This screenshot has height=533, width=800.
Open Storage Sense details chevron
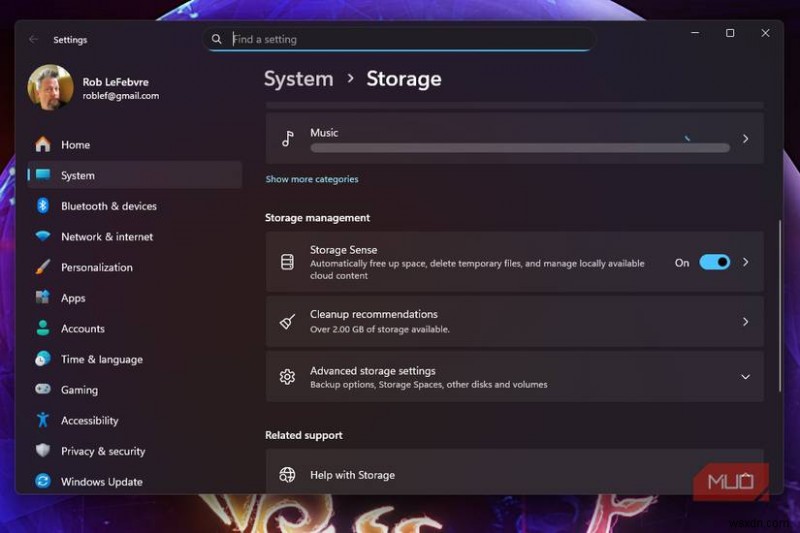point(745,262)
